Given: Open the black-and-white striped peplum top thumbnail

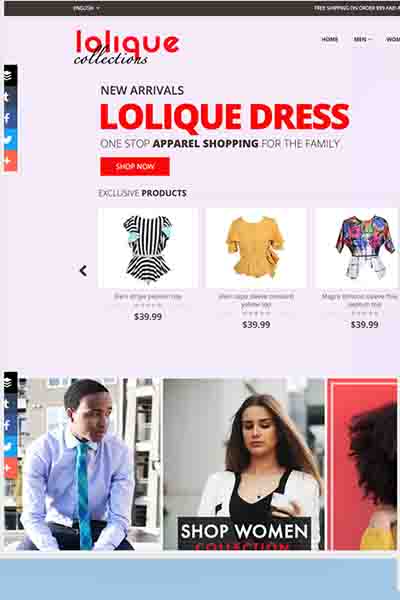Looking at the screenshot, I should point(148,248).
